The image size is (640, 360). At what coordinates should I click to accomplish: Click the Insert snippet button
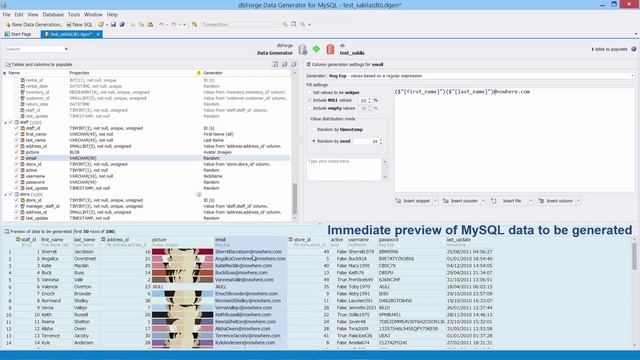(413, 201)
